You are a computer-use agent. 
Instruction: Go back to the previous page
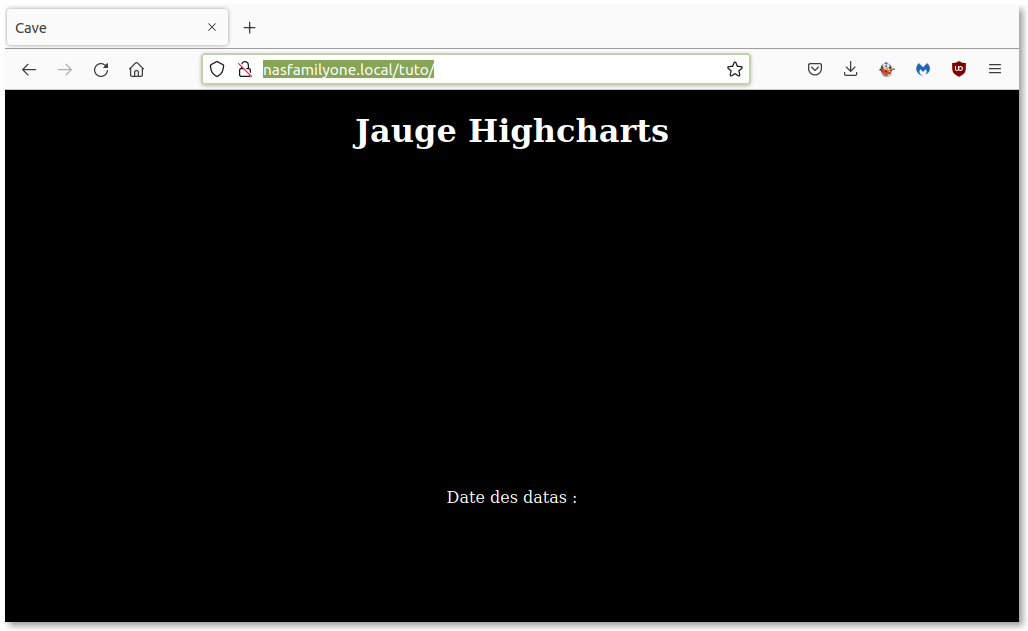pos(29,70)
